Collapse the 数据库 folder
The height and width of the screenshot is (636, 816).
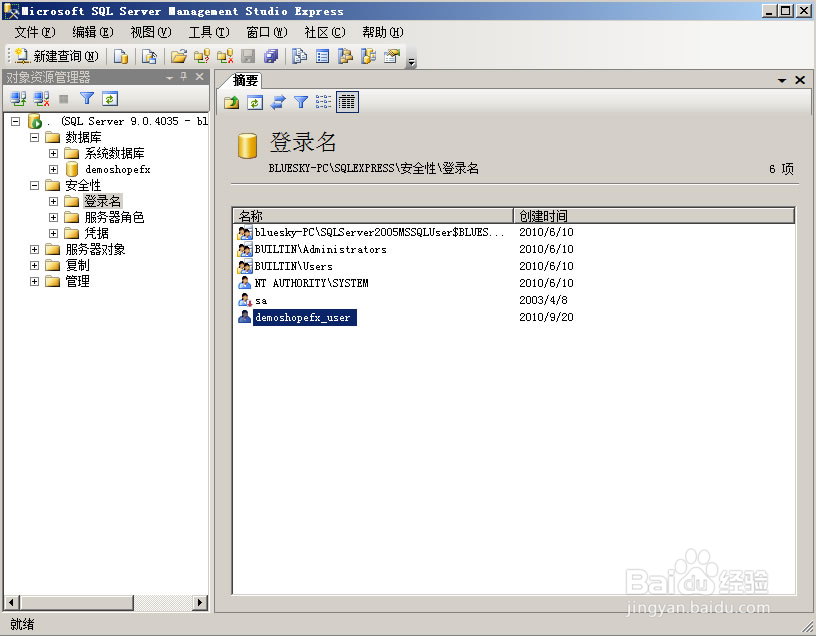pyautogui.click(x=34, y=138)
